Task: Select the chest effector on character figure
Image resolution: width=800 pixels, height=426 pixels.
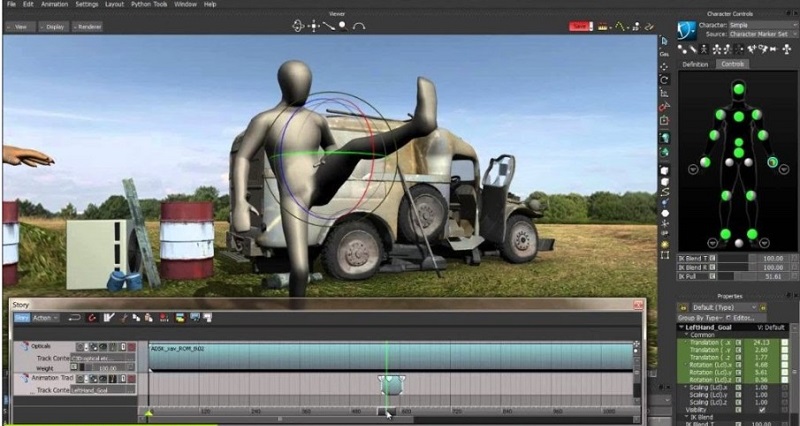Action: (738, 116)
